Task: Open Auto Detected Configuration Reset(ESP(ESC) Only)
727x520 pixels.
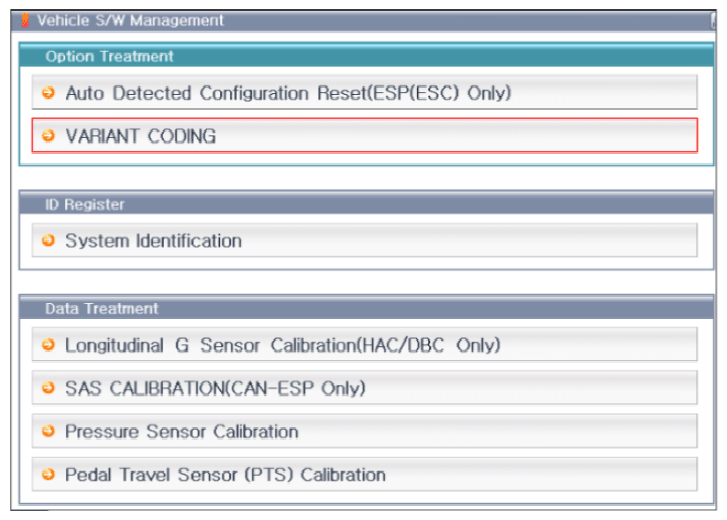Action: click(288, 93)
